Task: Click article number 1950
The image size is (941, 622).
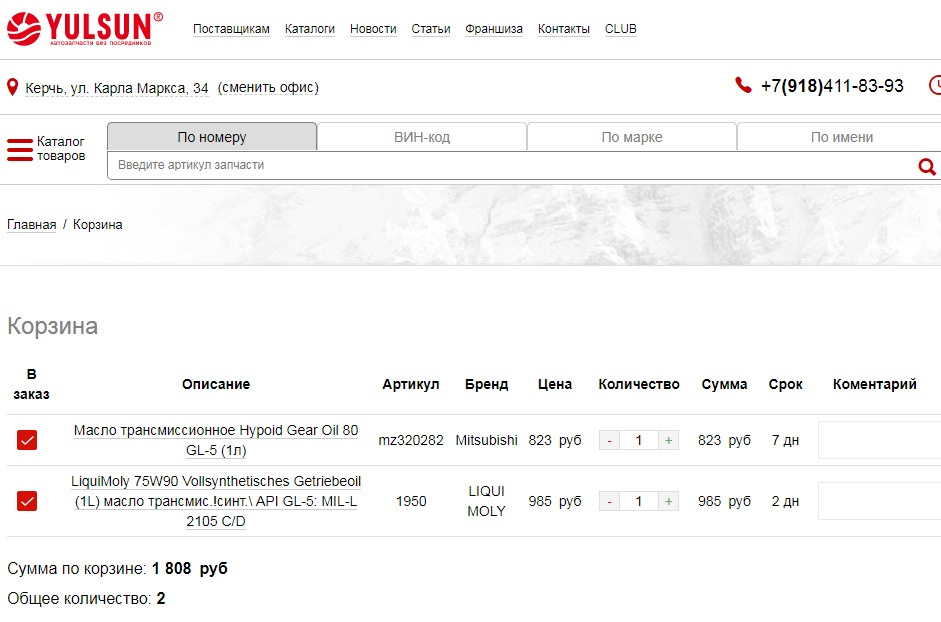Action: pos(411,501)
